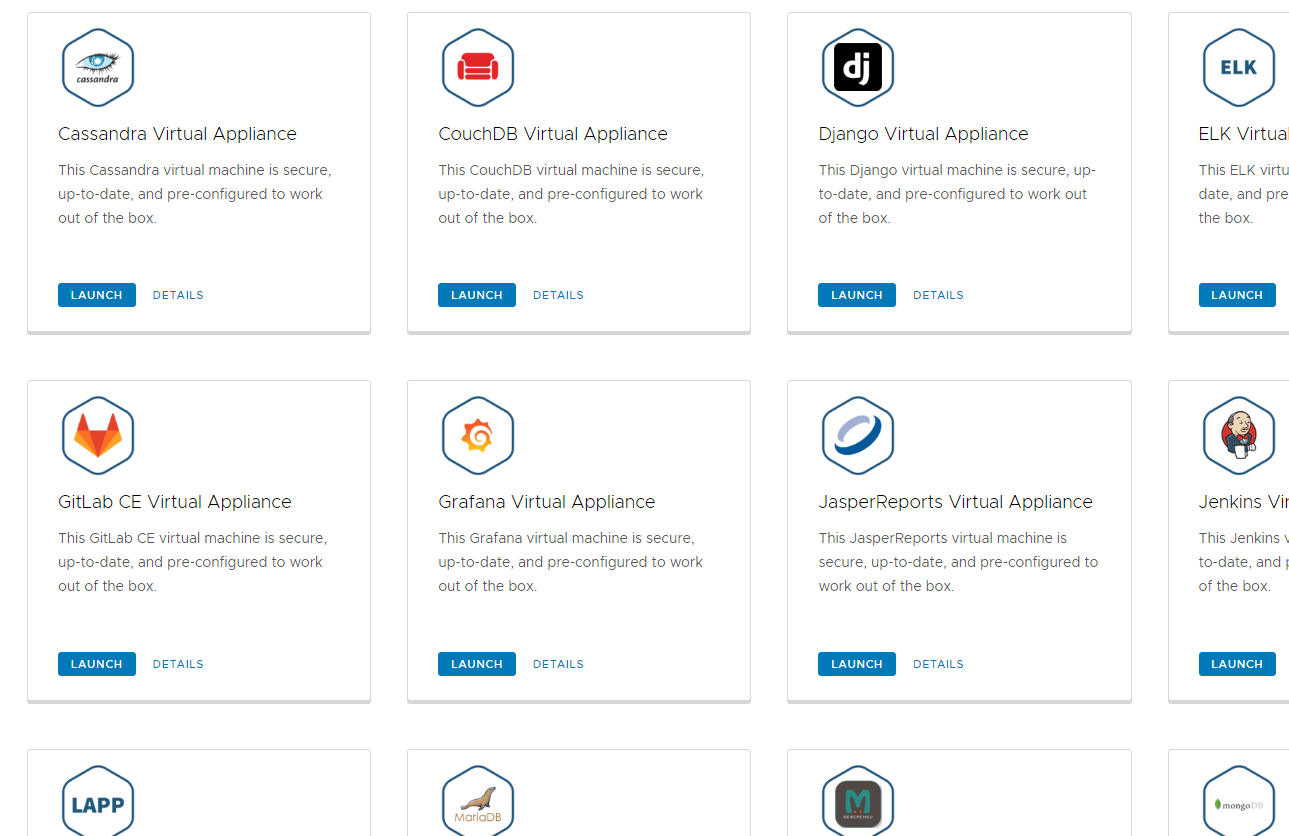Click the Cassandra eye logo icon
The image size is (1289, 836).
(98, 68)
